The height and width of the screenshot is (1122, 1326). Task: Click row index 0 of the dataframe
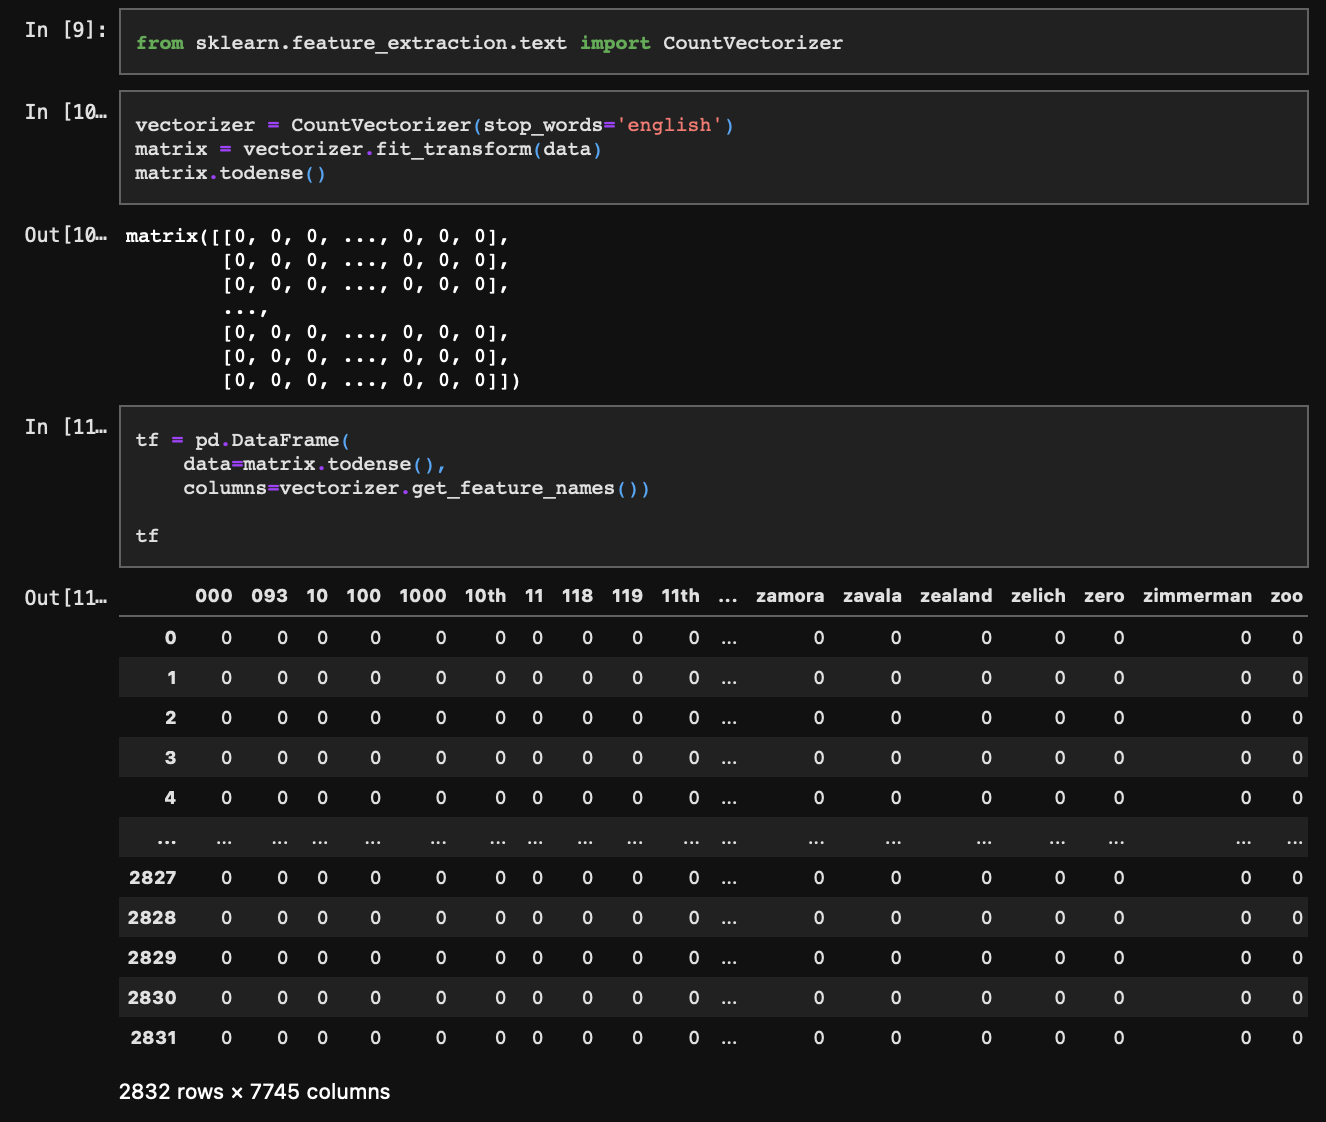[170, 638]
